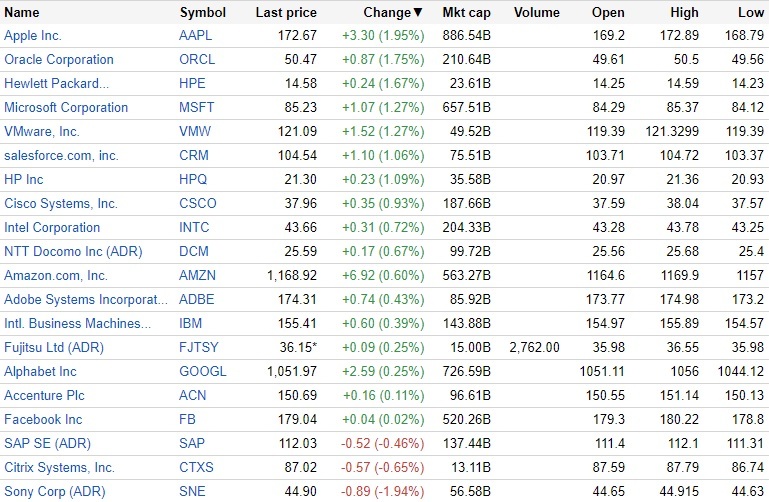Image resolution: width=769 pixels, height=502 pixels.
Task: Click the Mkt cap column header
Action: pos(466,13)
